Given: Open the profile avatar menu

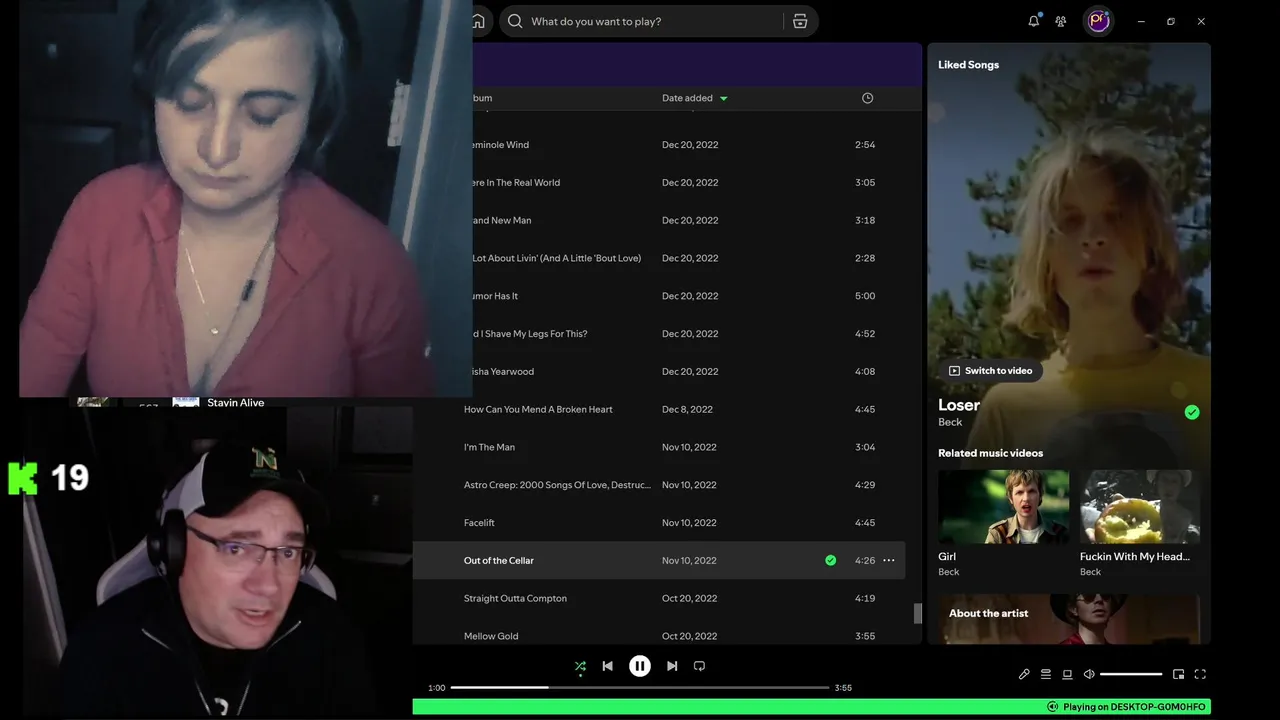Looking at the screenshot, I should pos(1099,21).
